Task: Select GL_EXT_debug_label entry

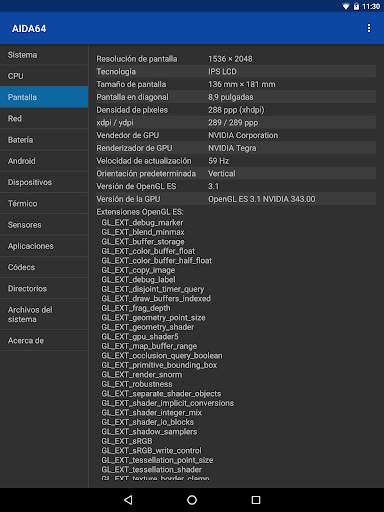Action: coord(138,279)
